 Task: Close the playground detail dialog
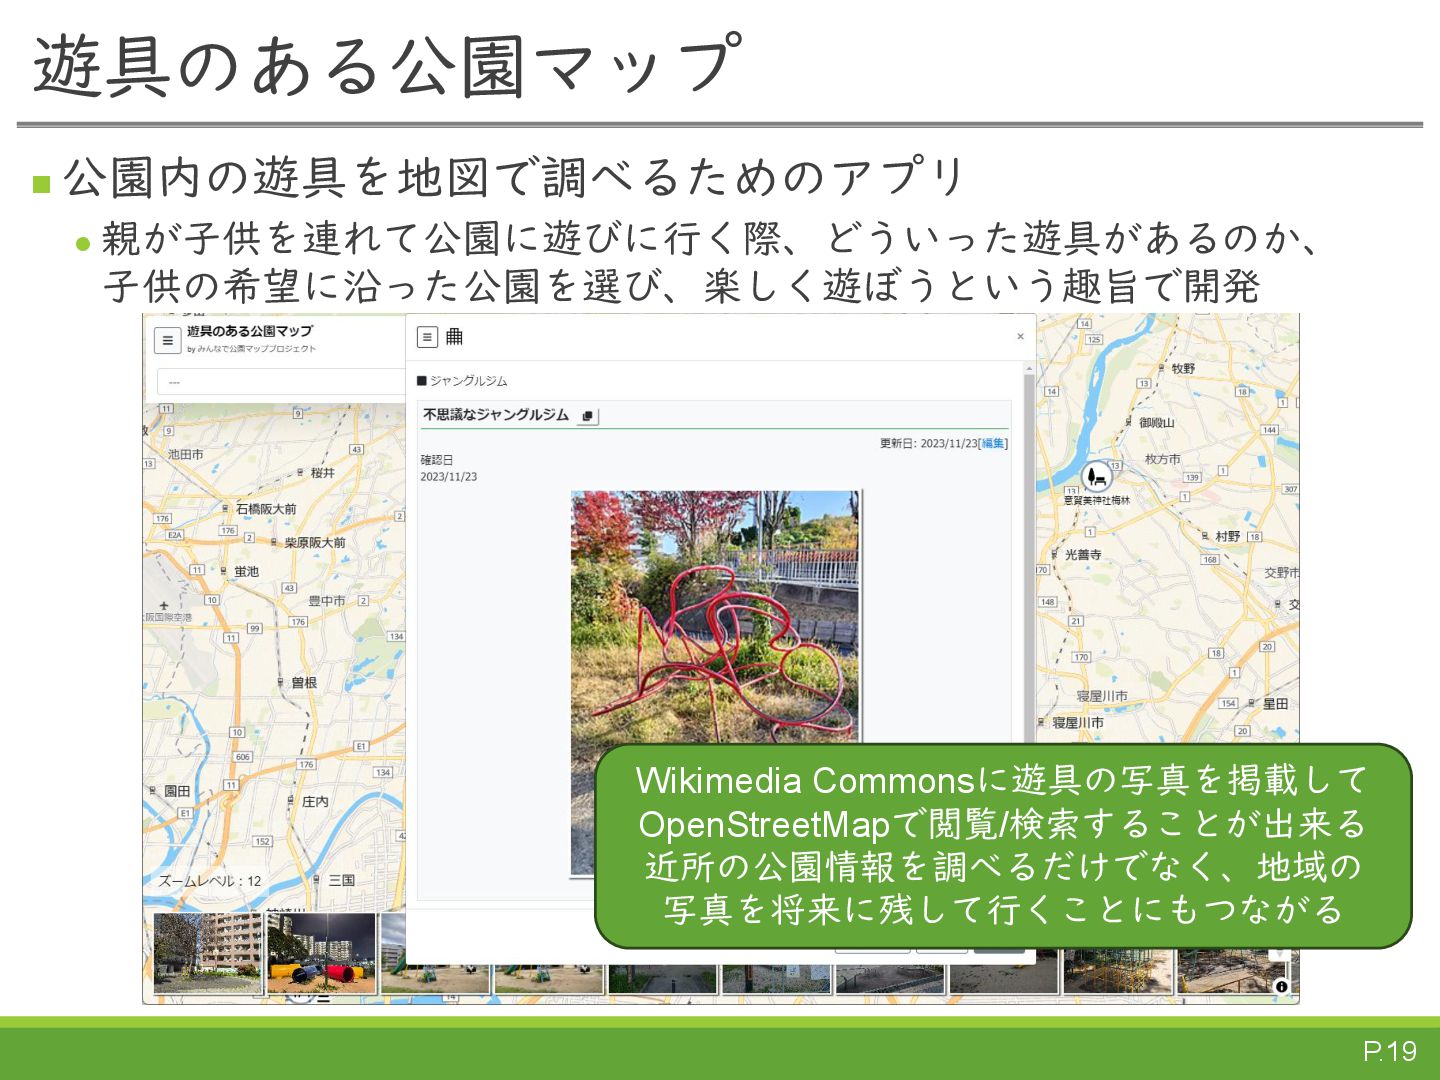[1020, 337]
